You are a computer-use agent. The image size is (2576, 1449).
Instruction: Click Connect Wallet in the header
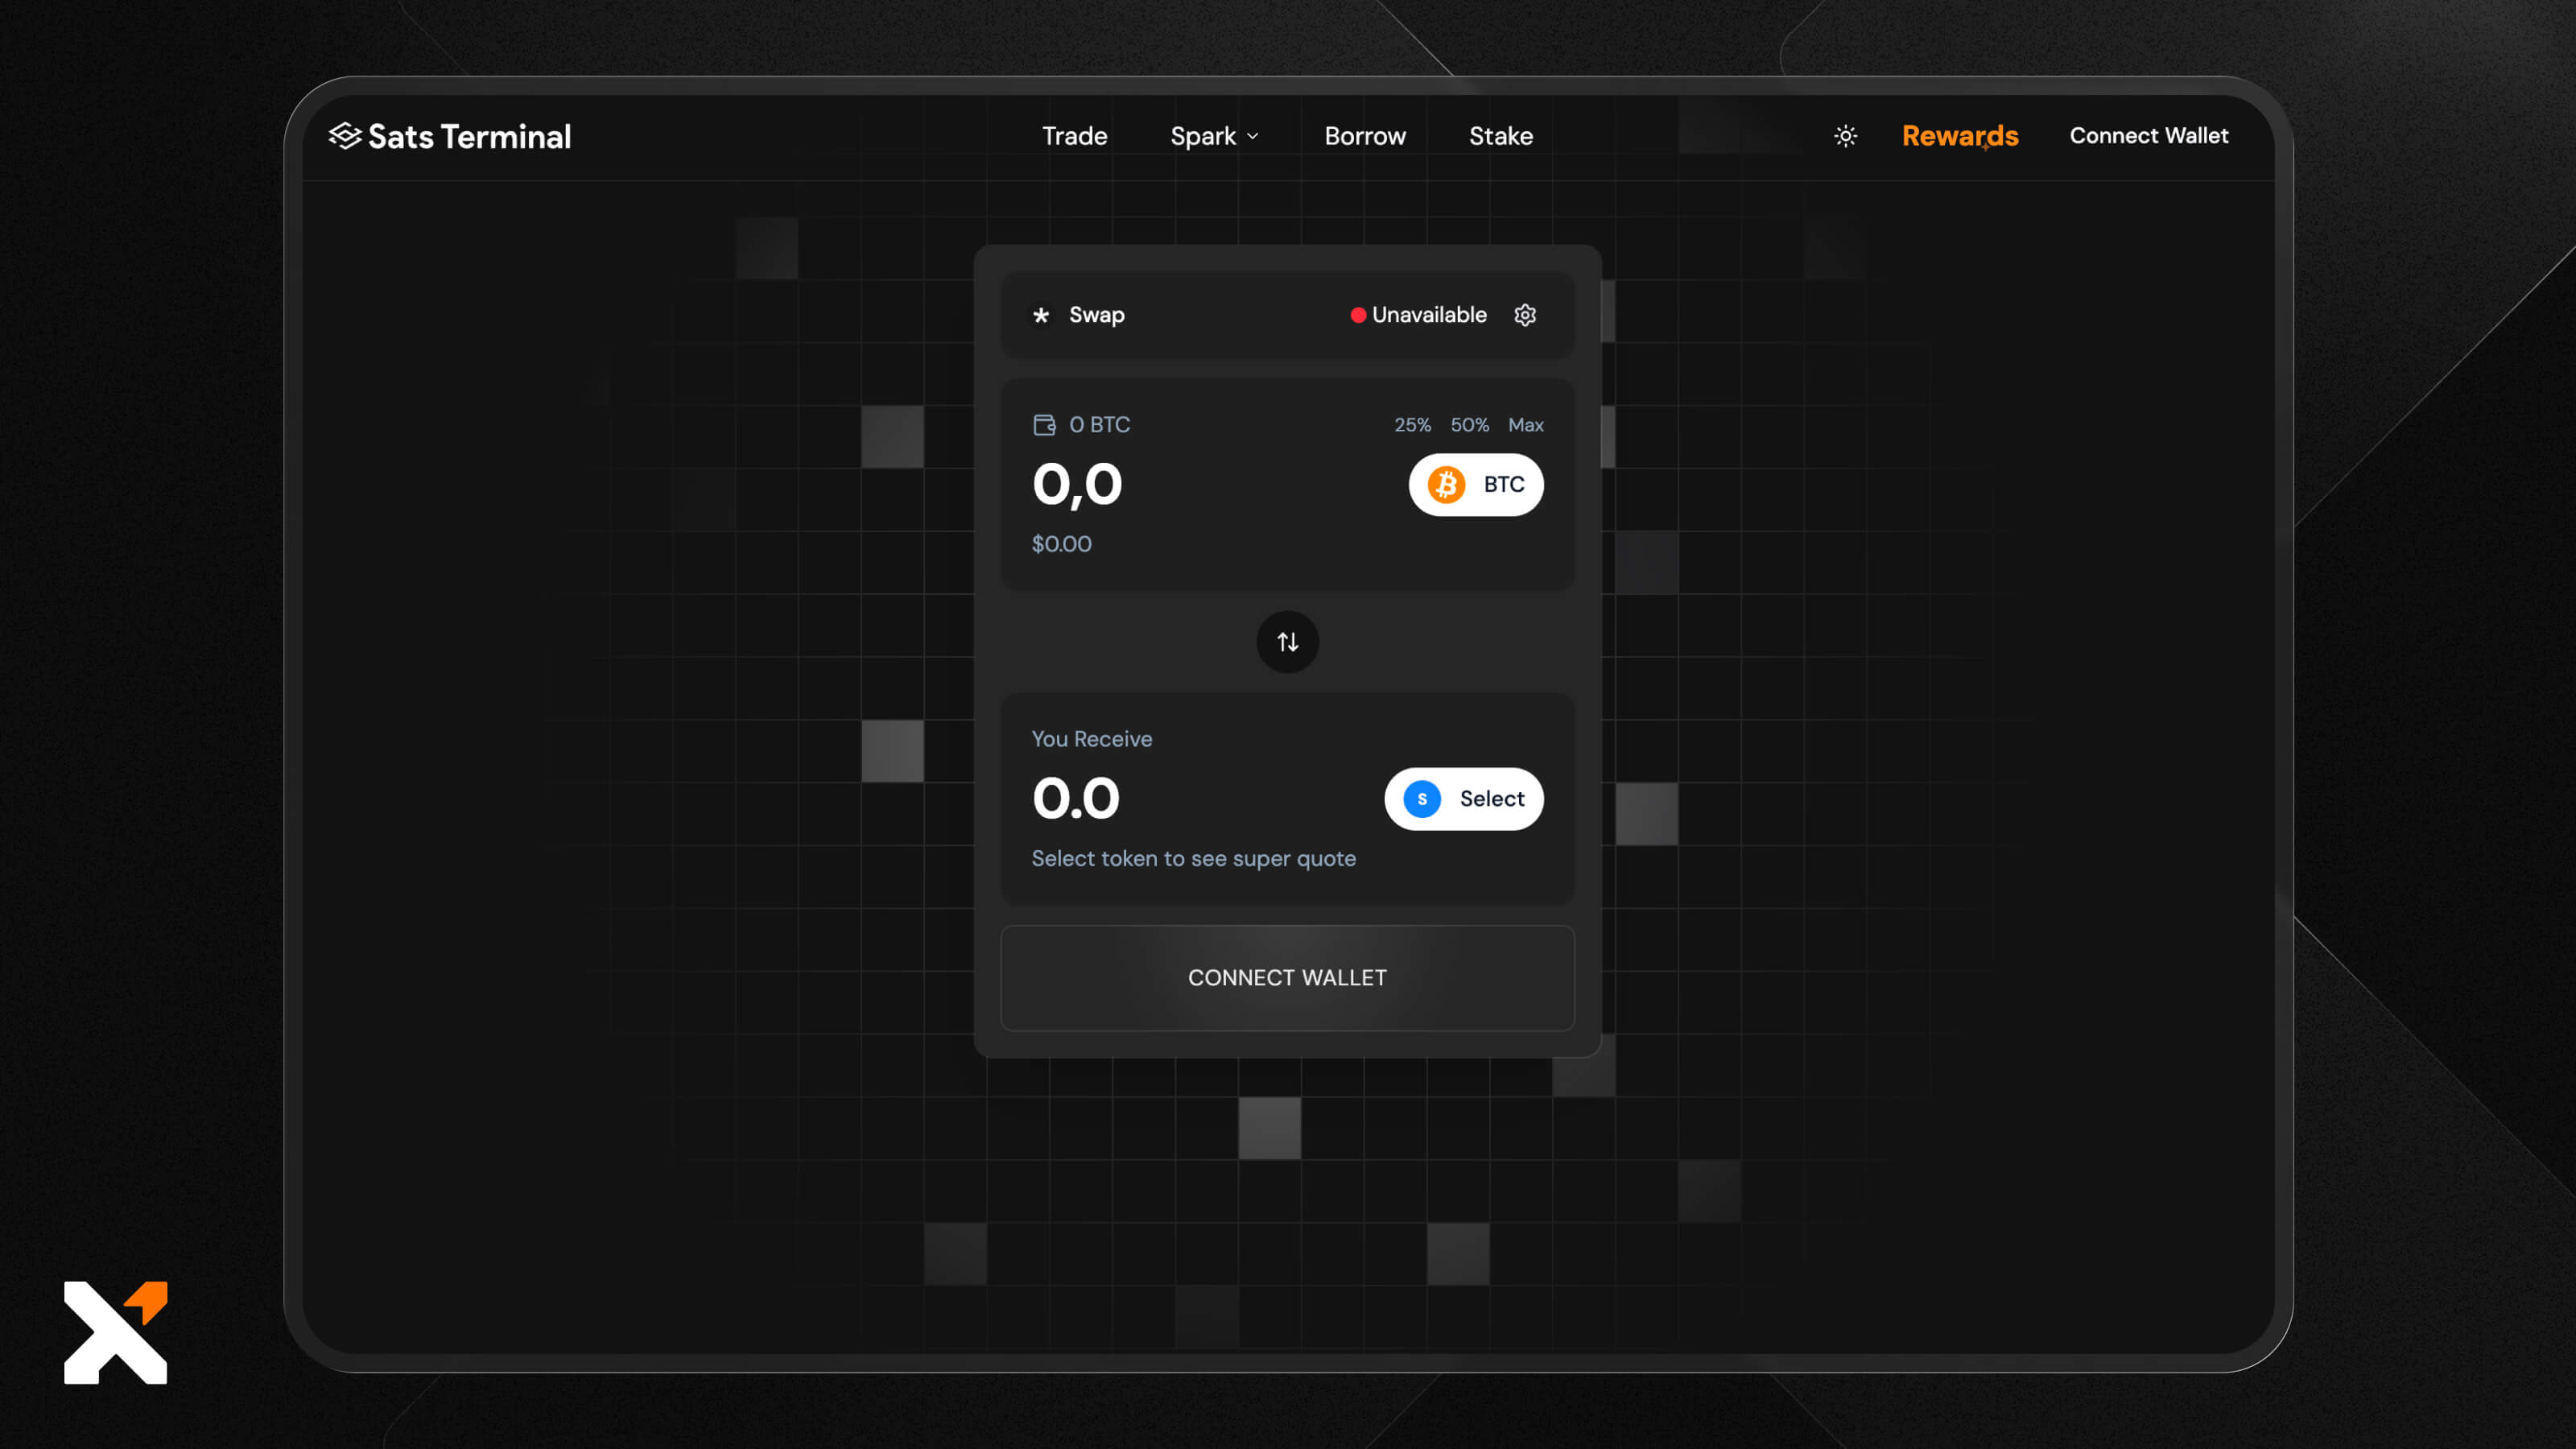[2148, 136]
